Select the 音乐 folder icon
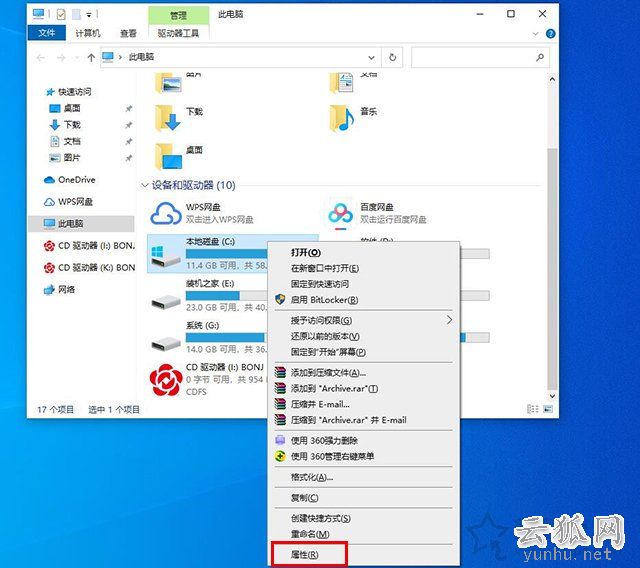This screenshot has width=640, height=568. coord(341,118)
